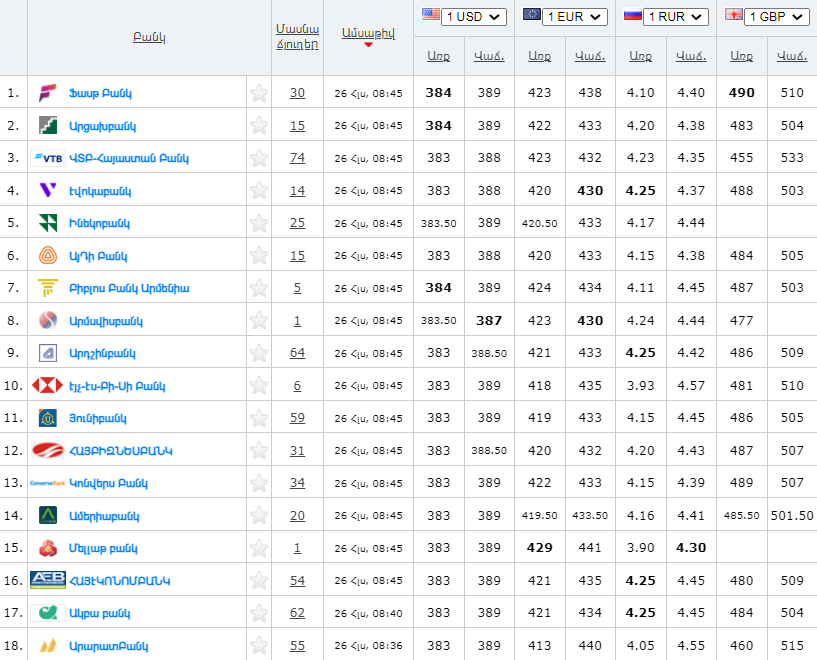Open the 64 branches link in row 9

click(x=298, y=353)
